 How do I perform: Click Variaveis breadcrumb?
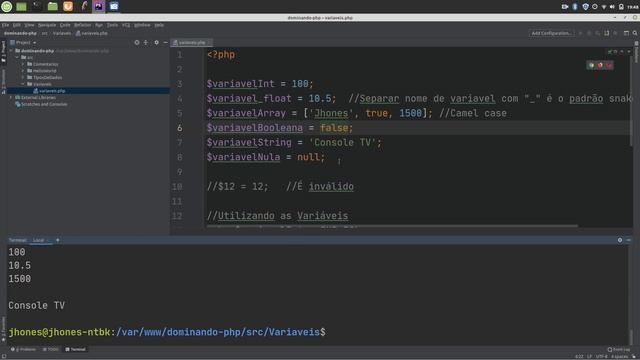click(x=62, y=33)
